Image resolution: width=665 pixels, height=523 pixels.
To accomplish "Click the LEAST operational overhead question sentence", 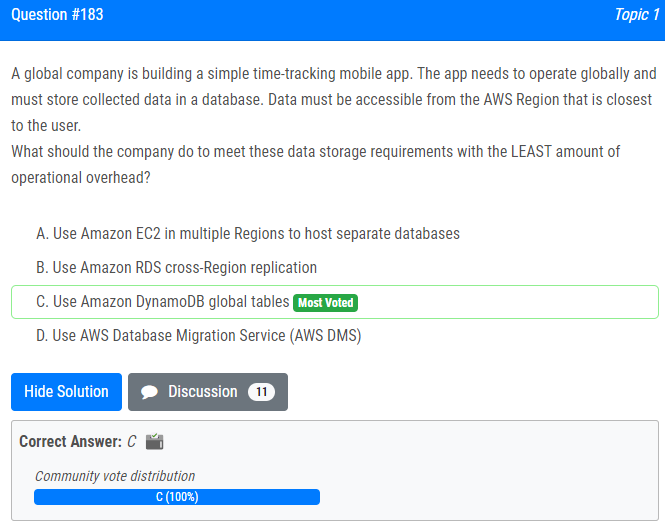I will (x=316, y=165).
